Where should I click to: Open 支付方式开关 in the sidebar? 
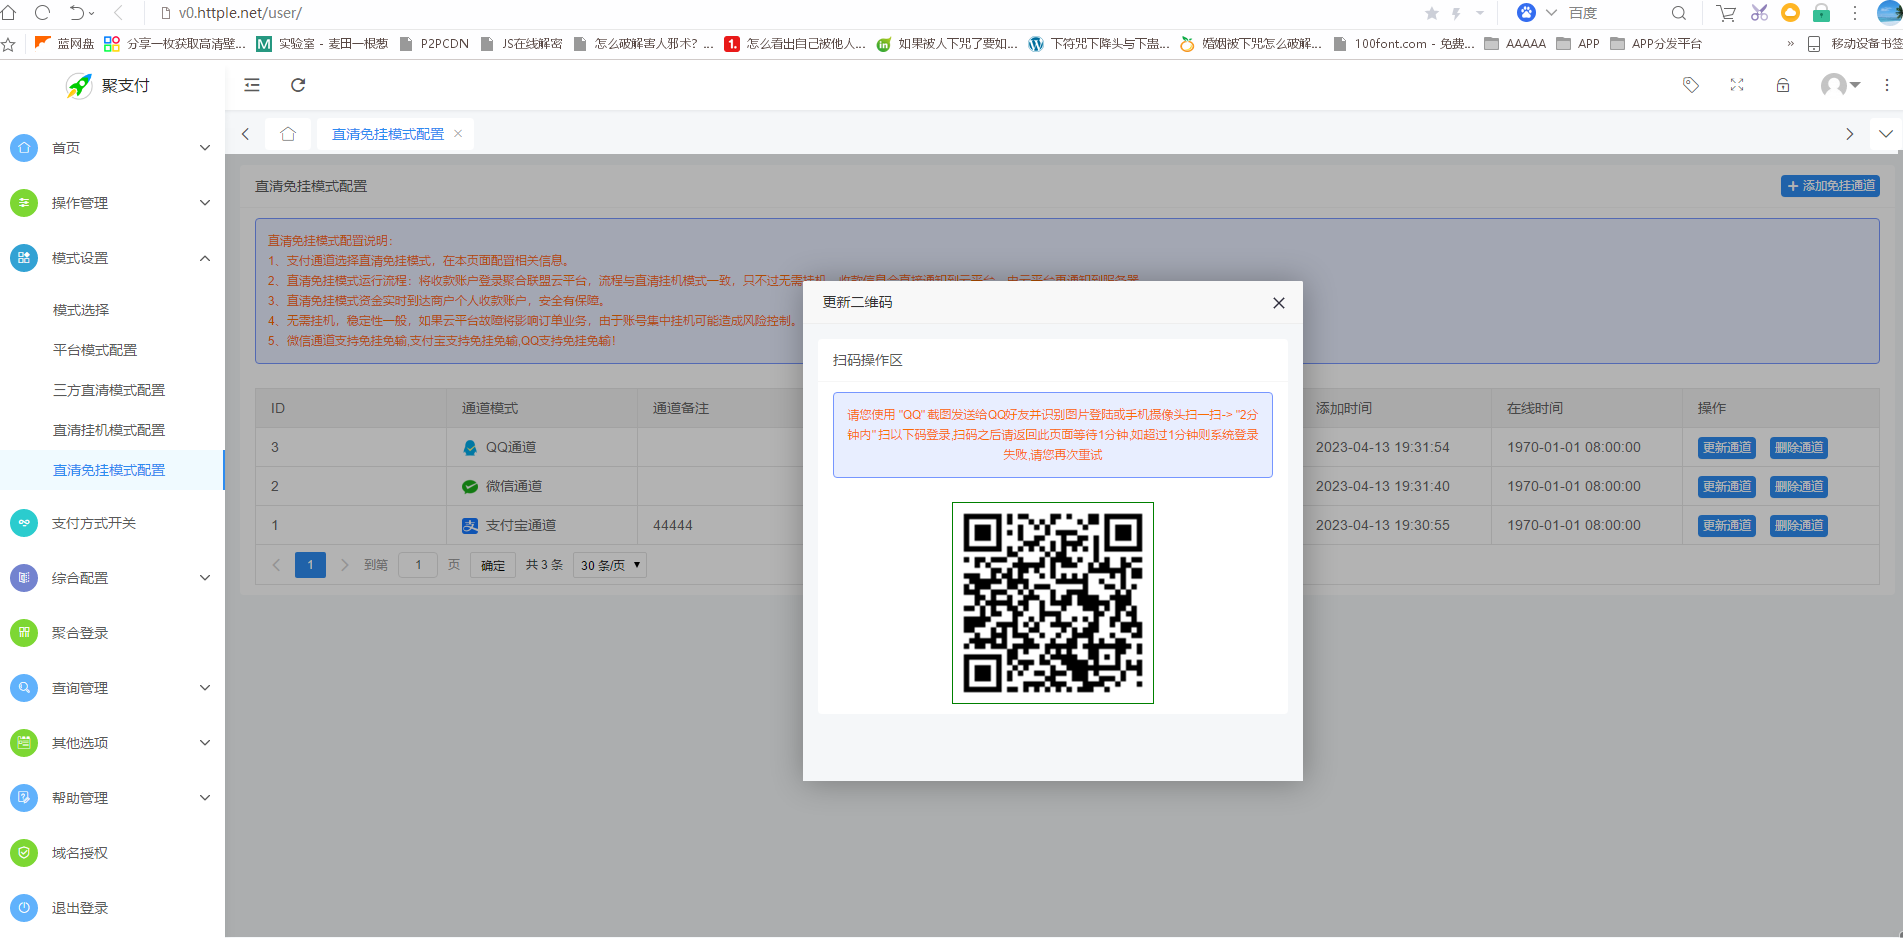click(112, 523)
